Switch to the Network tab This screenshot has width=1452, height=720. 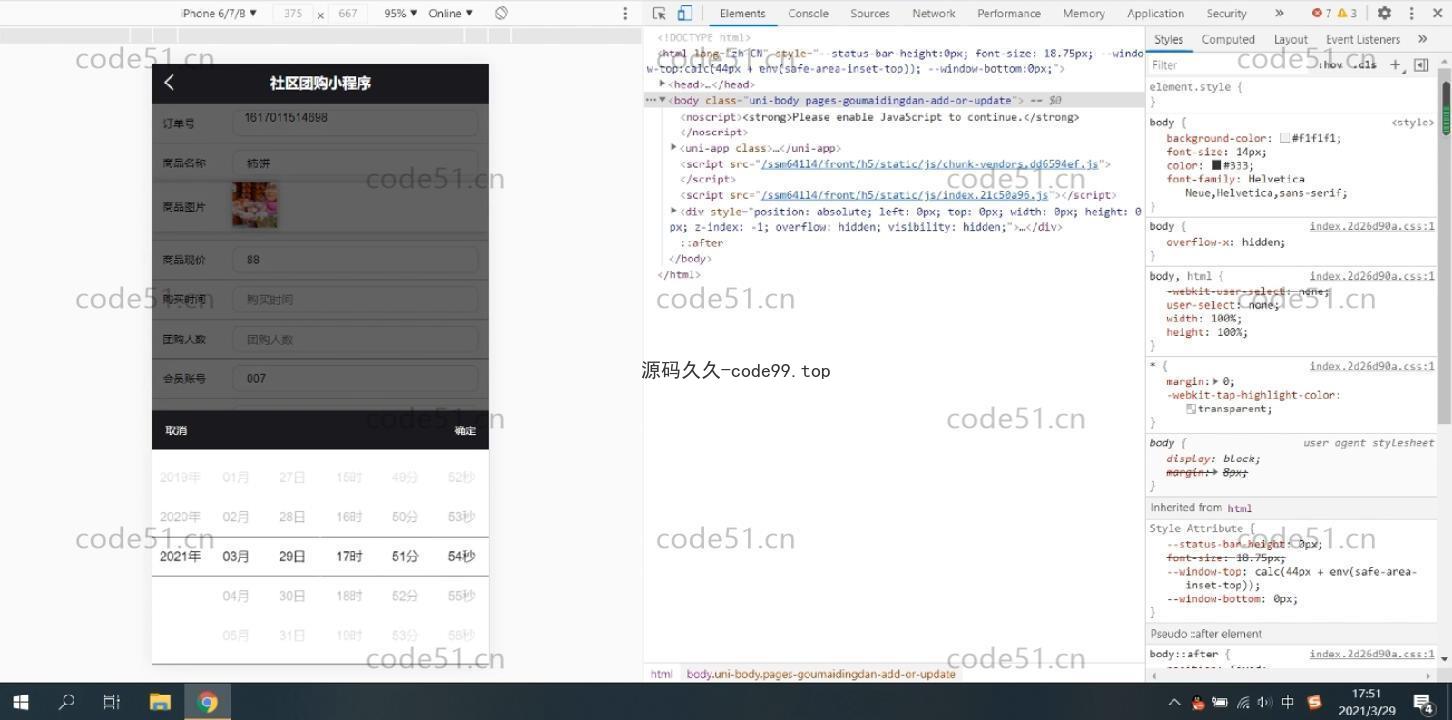pos(934,13)
